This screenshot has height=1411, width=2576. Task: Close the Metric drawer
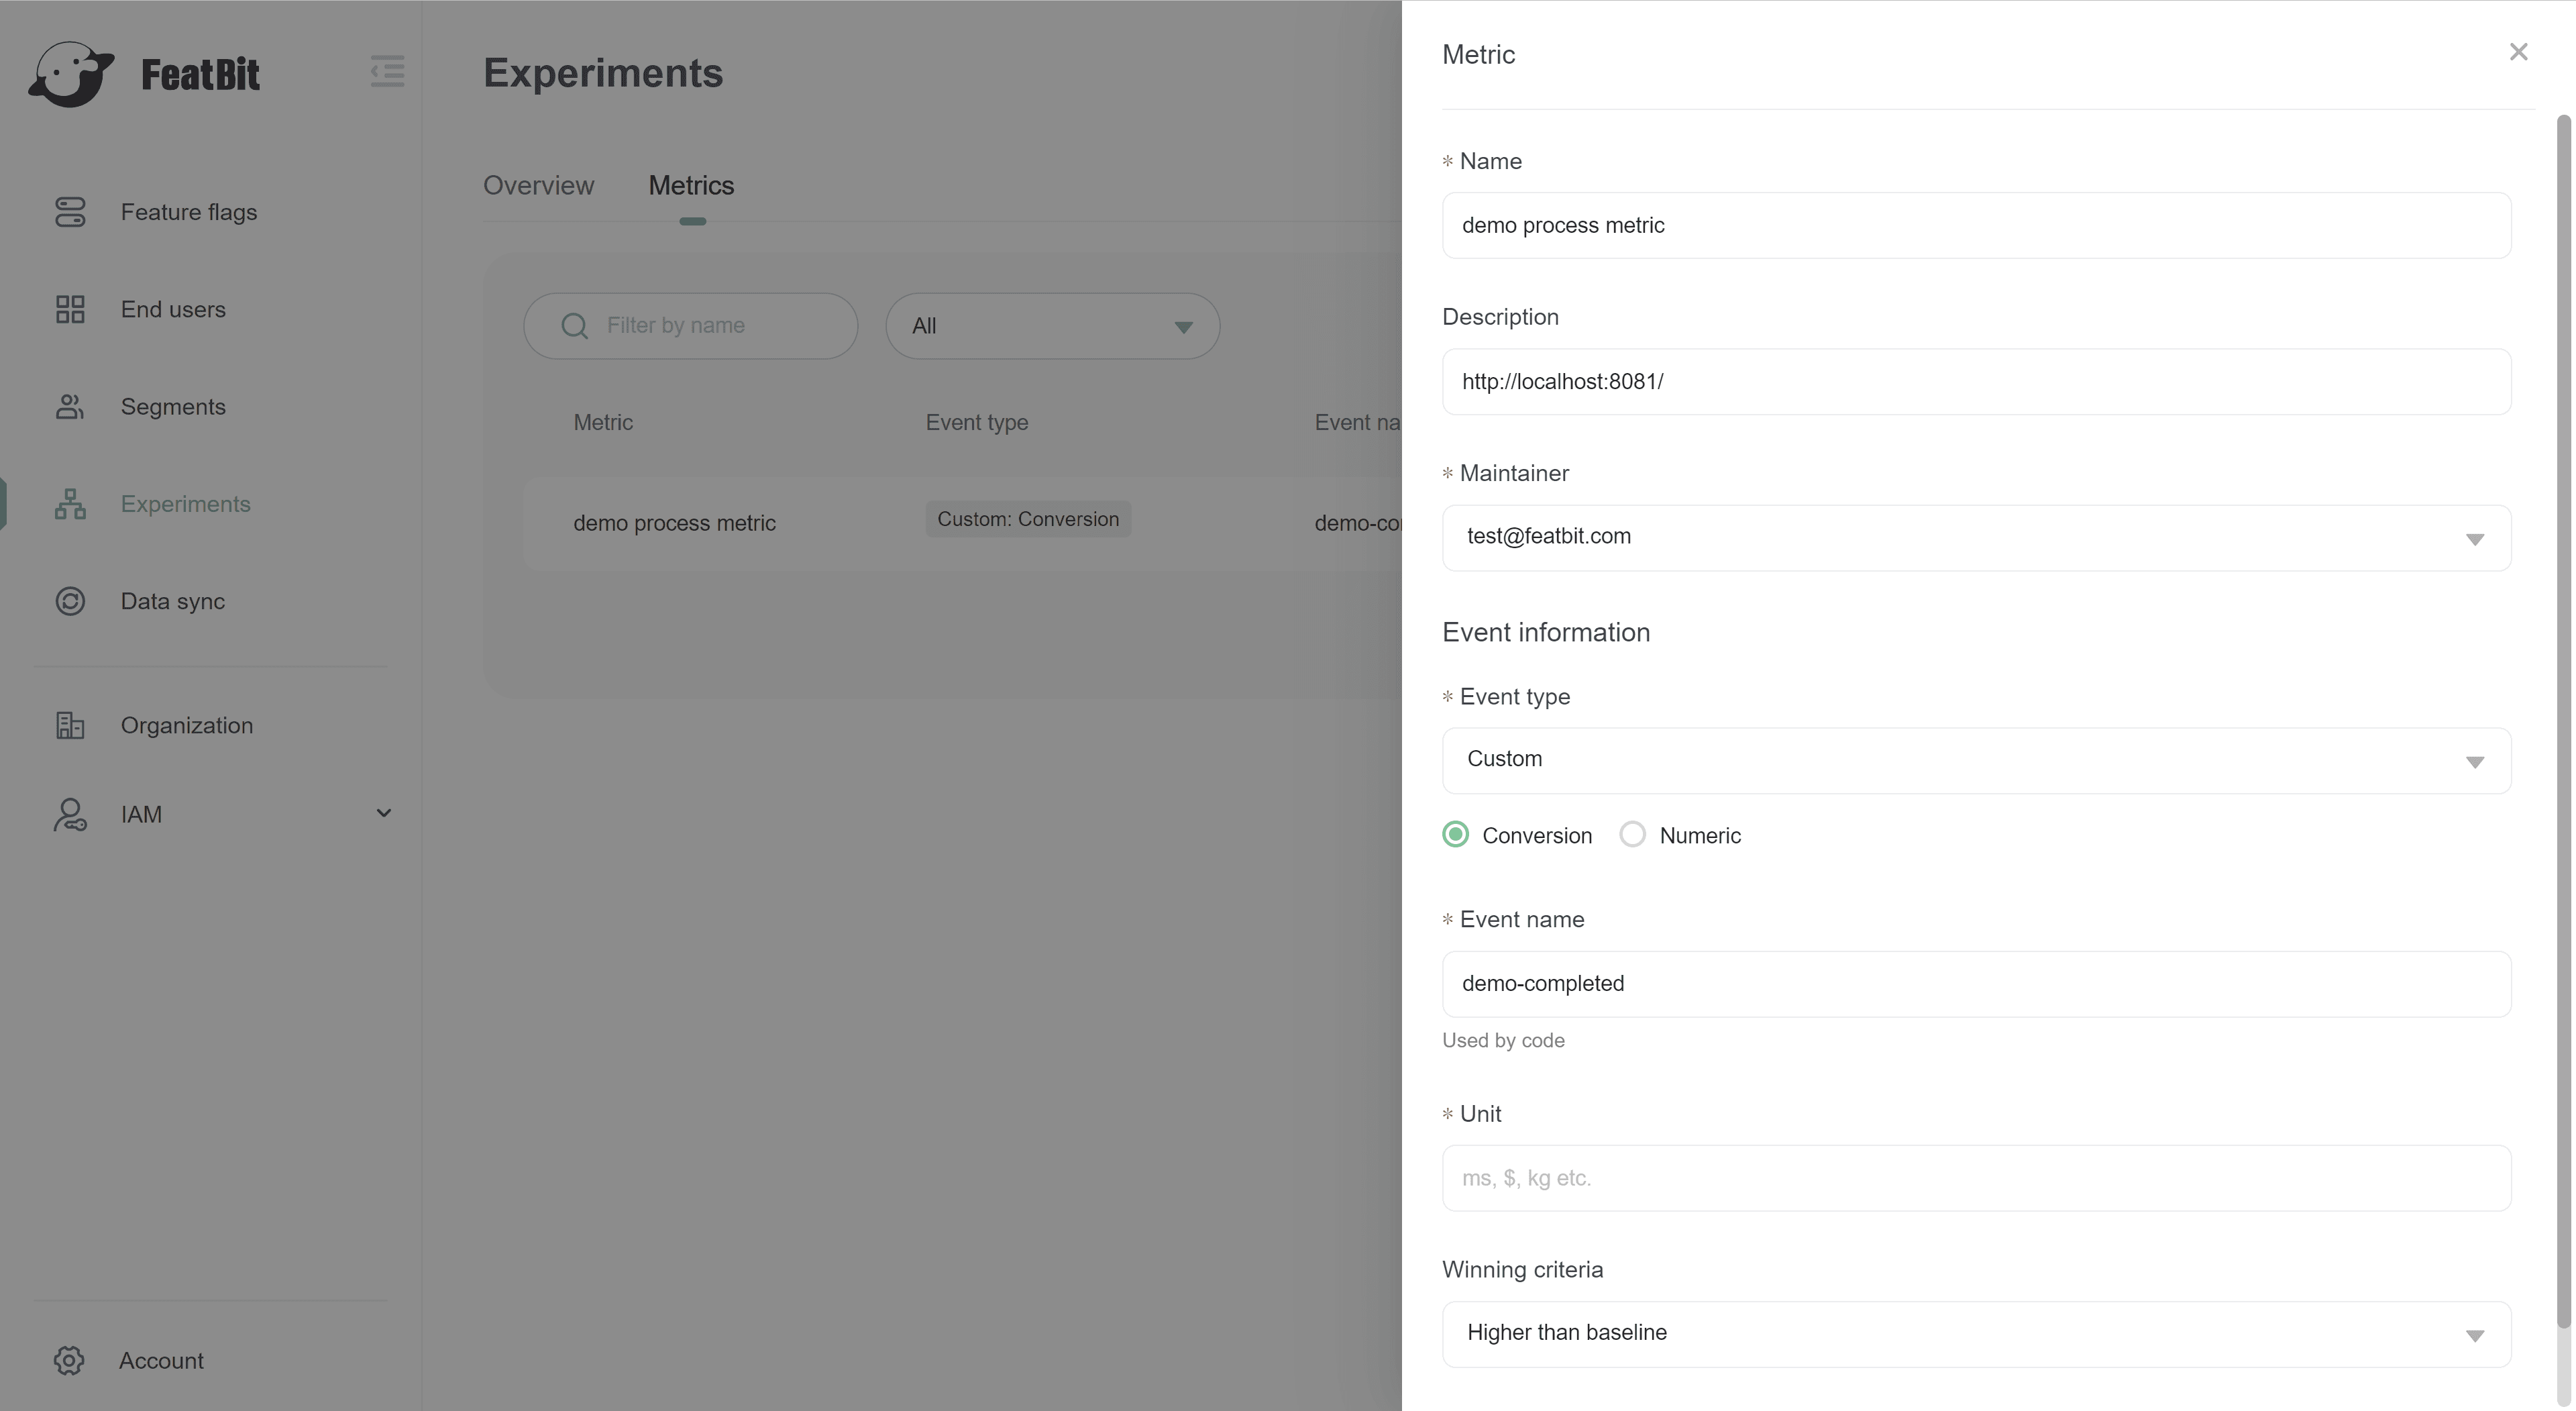coord(2518,52)
